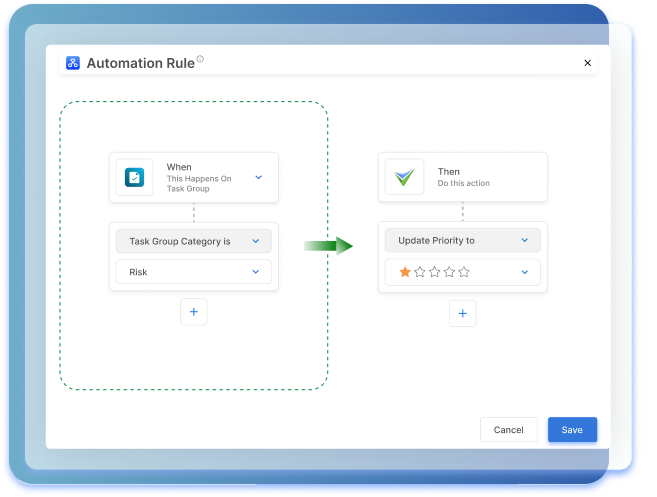This screenshot has height=497, width=657.
Task: Save the automation rule
Action: coord(572,430)
